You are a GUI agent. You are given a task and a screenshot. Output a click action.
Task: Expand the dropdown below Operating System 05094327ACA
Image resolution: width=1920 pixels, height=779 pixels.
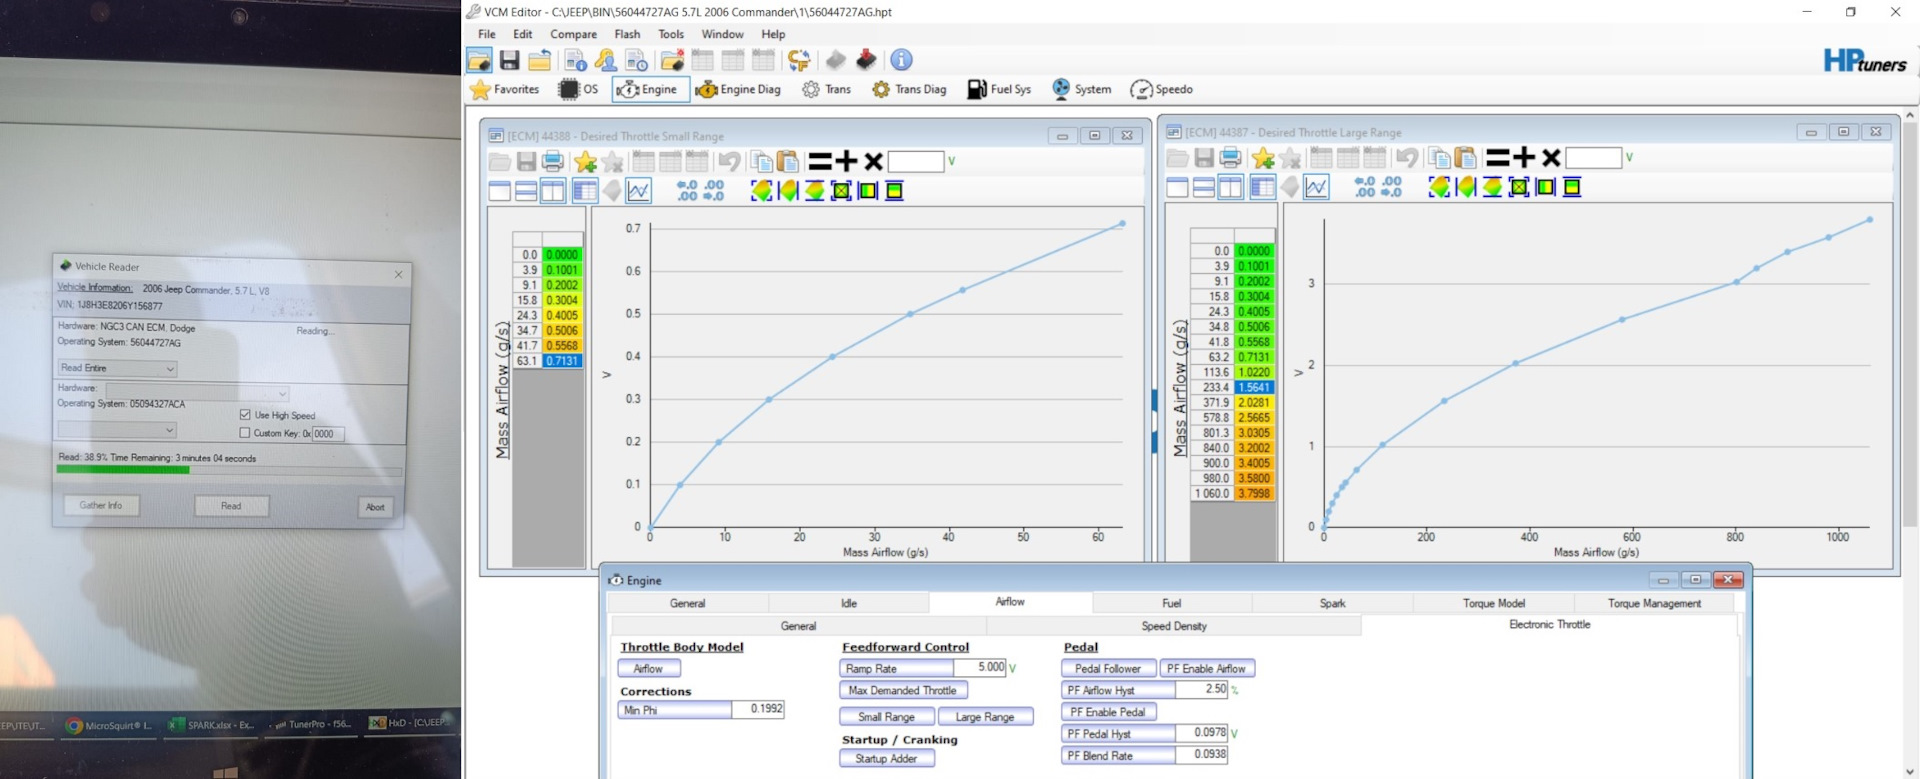(x=169, y=430)
